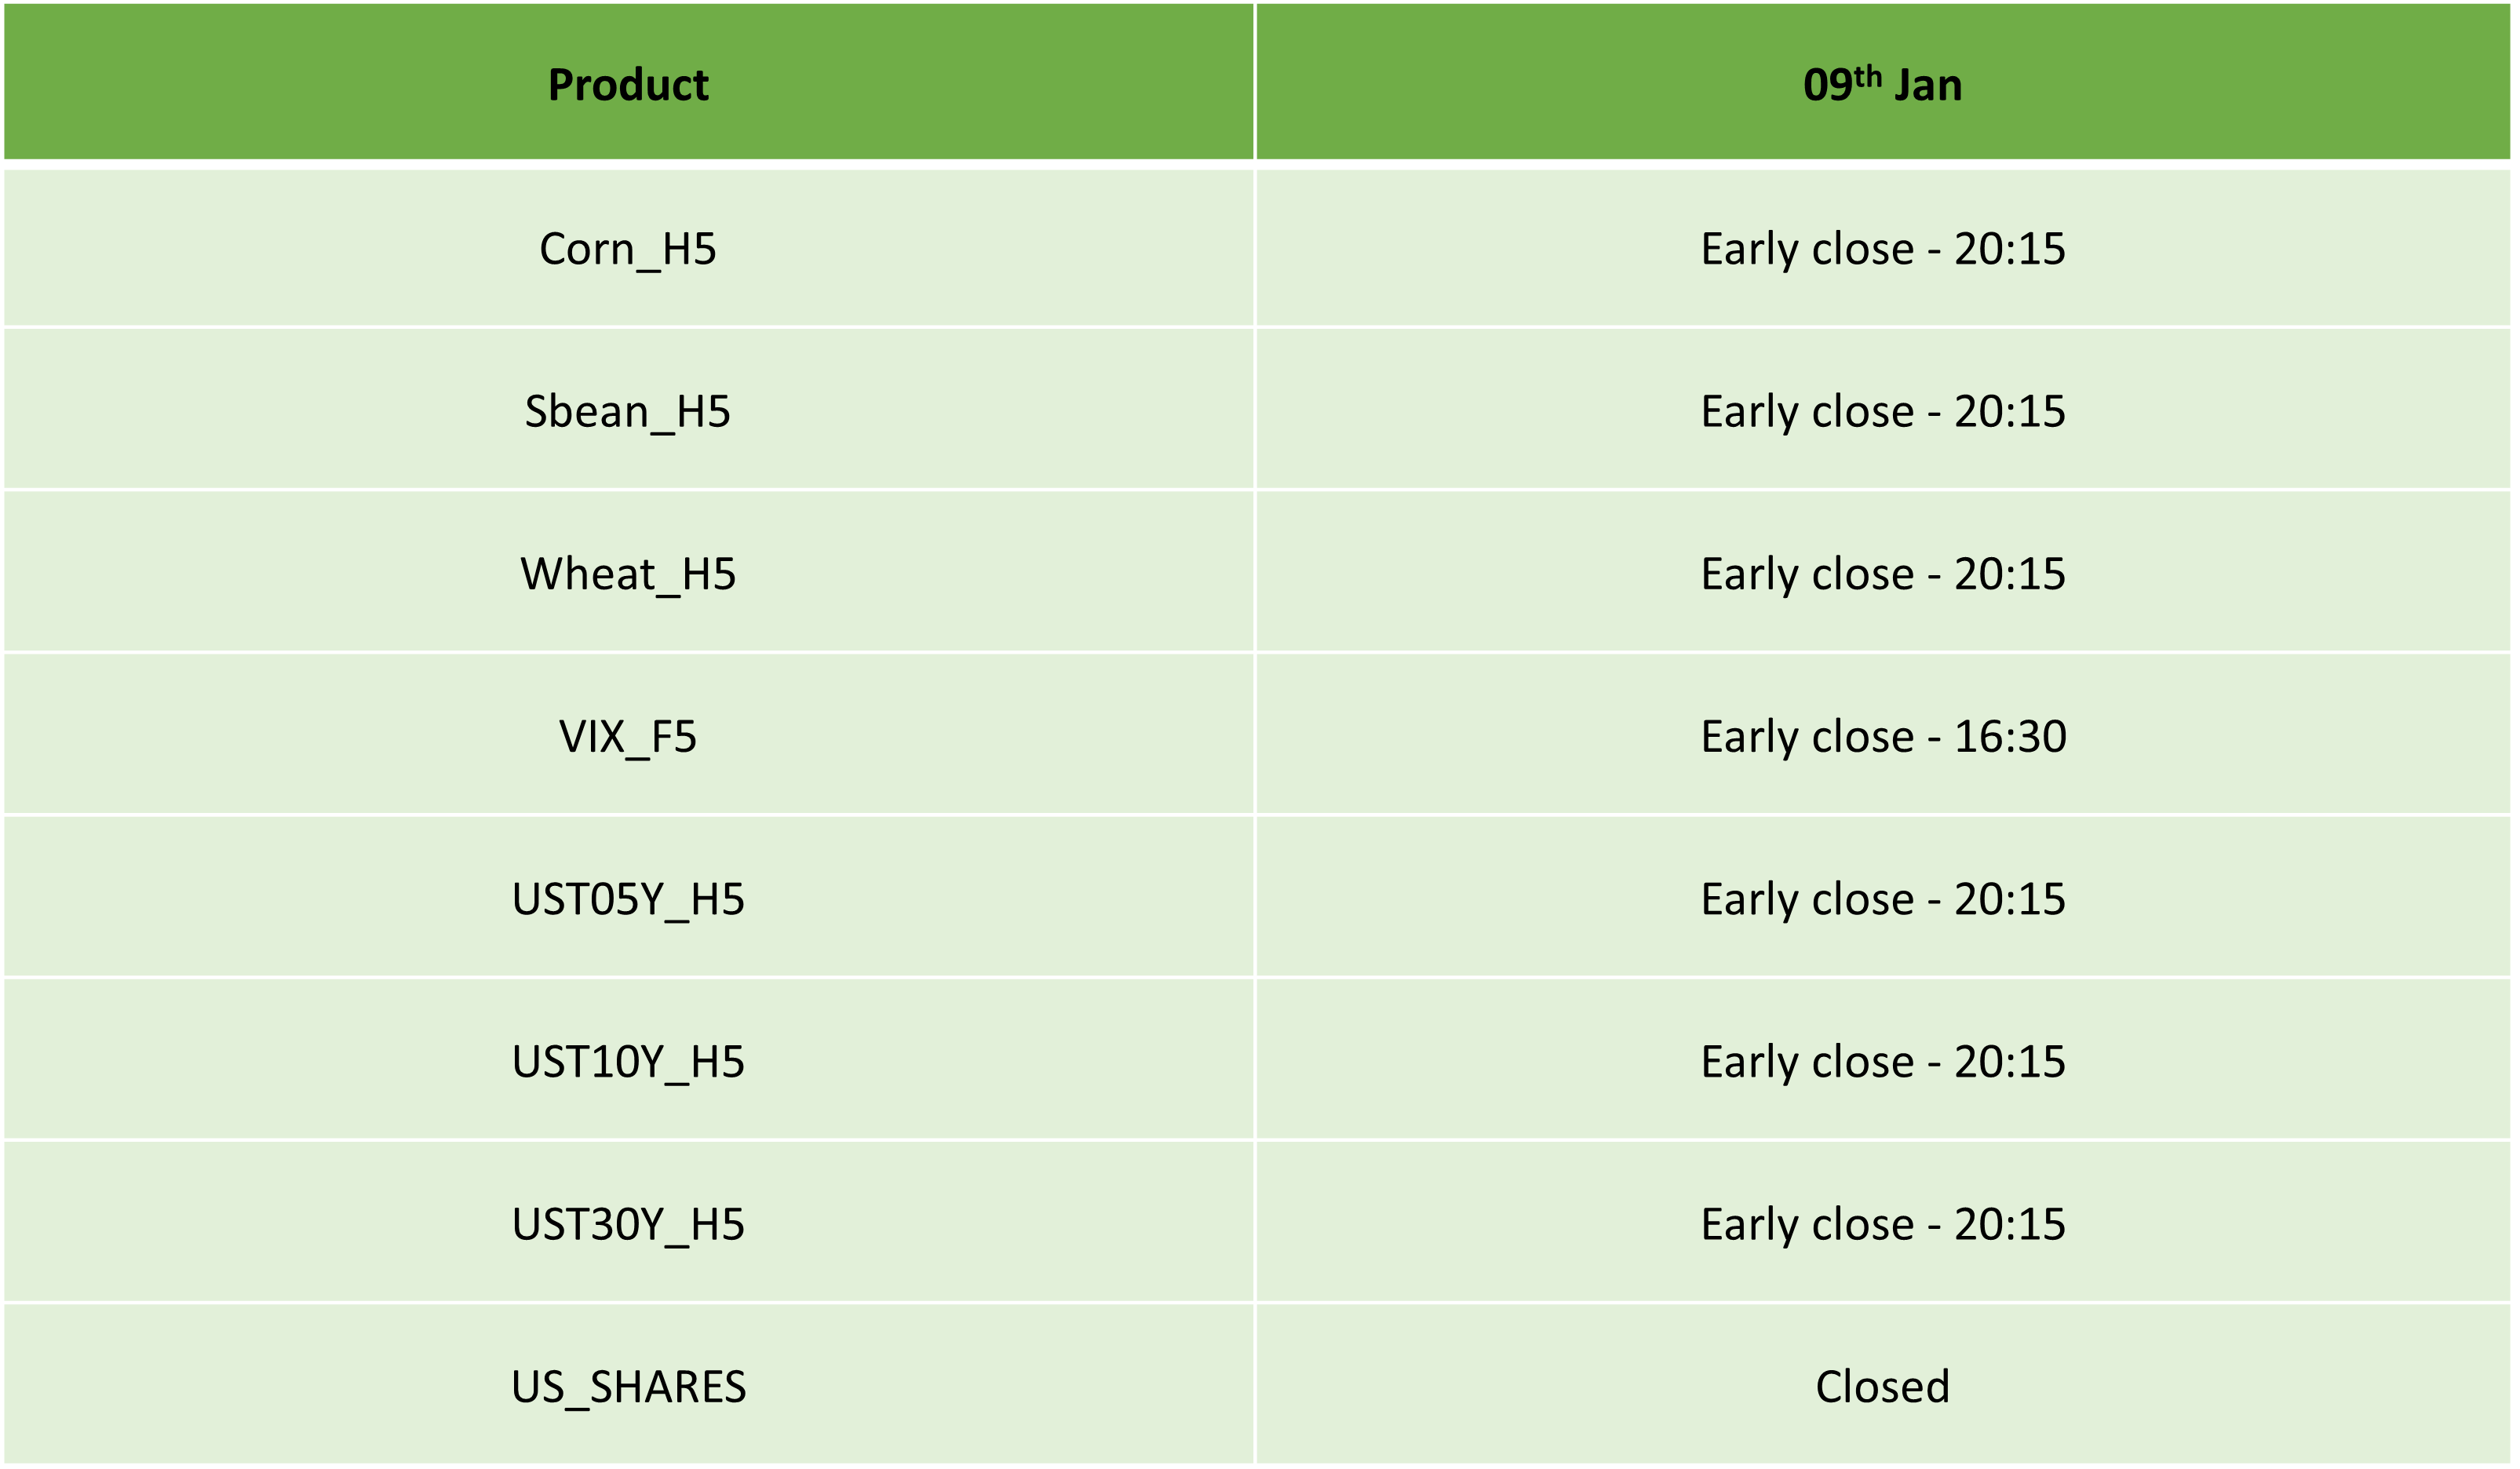Click Sbean_H5 early close time cell
The image size is (2520, 1469).
[x=1883, y=410]
